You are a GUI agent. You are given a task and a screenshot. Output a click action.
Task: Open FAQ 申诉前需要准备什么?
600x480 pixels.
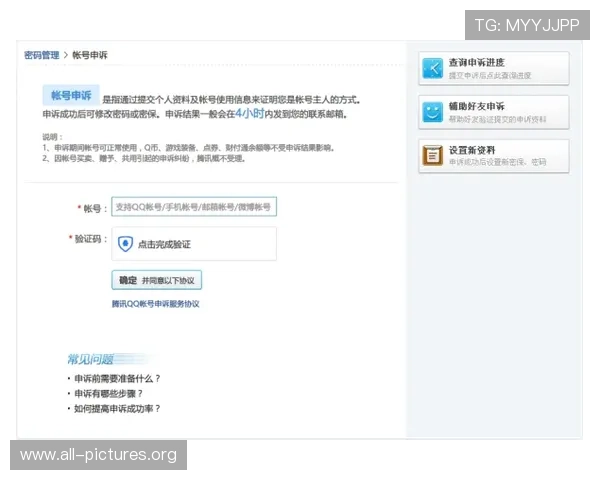117,379
